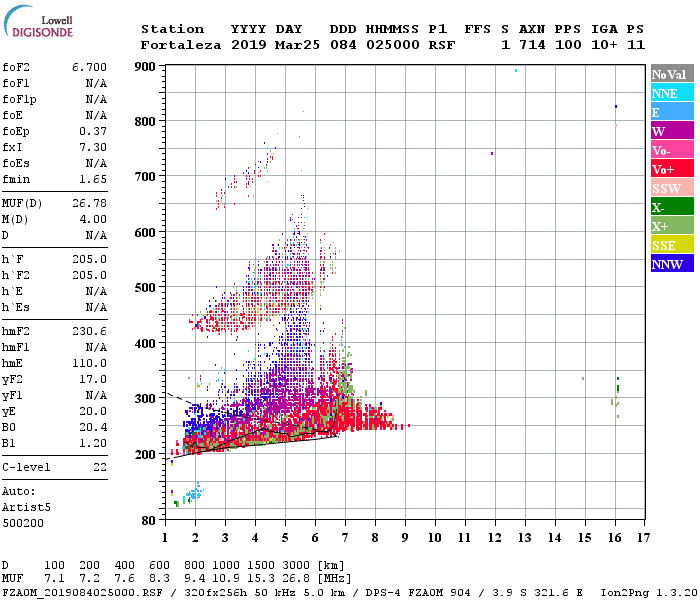Click the foF1 N/A value
Screen dimensions: 700x600
(96, 83)
